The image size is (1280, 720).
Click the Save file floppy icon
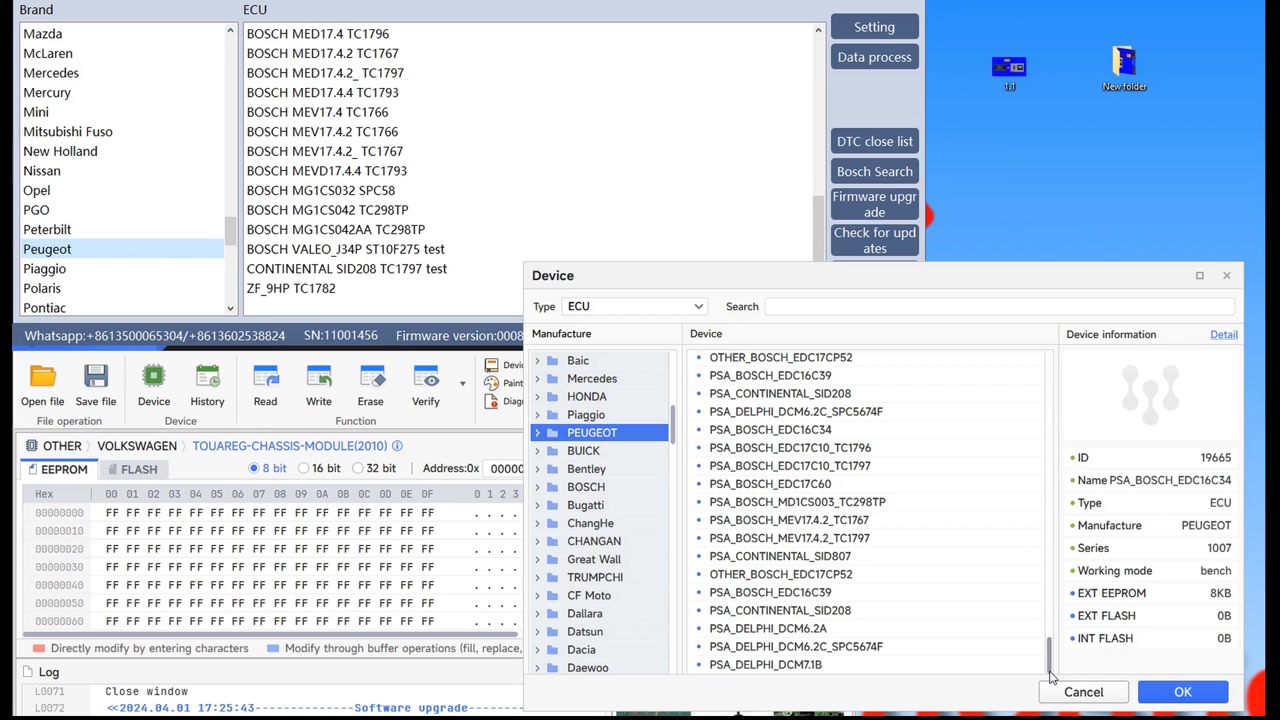[96, 377]
